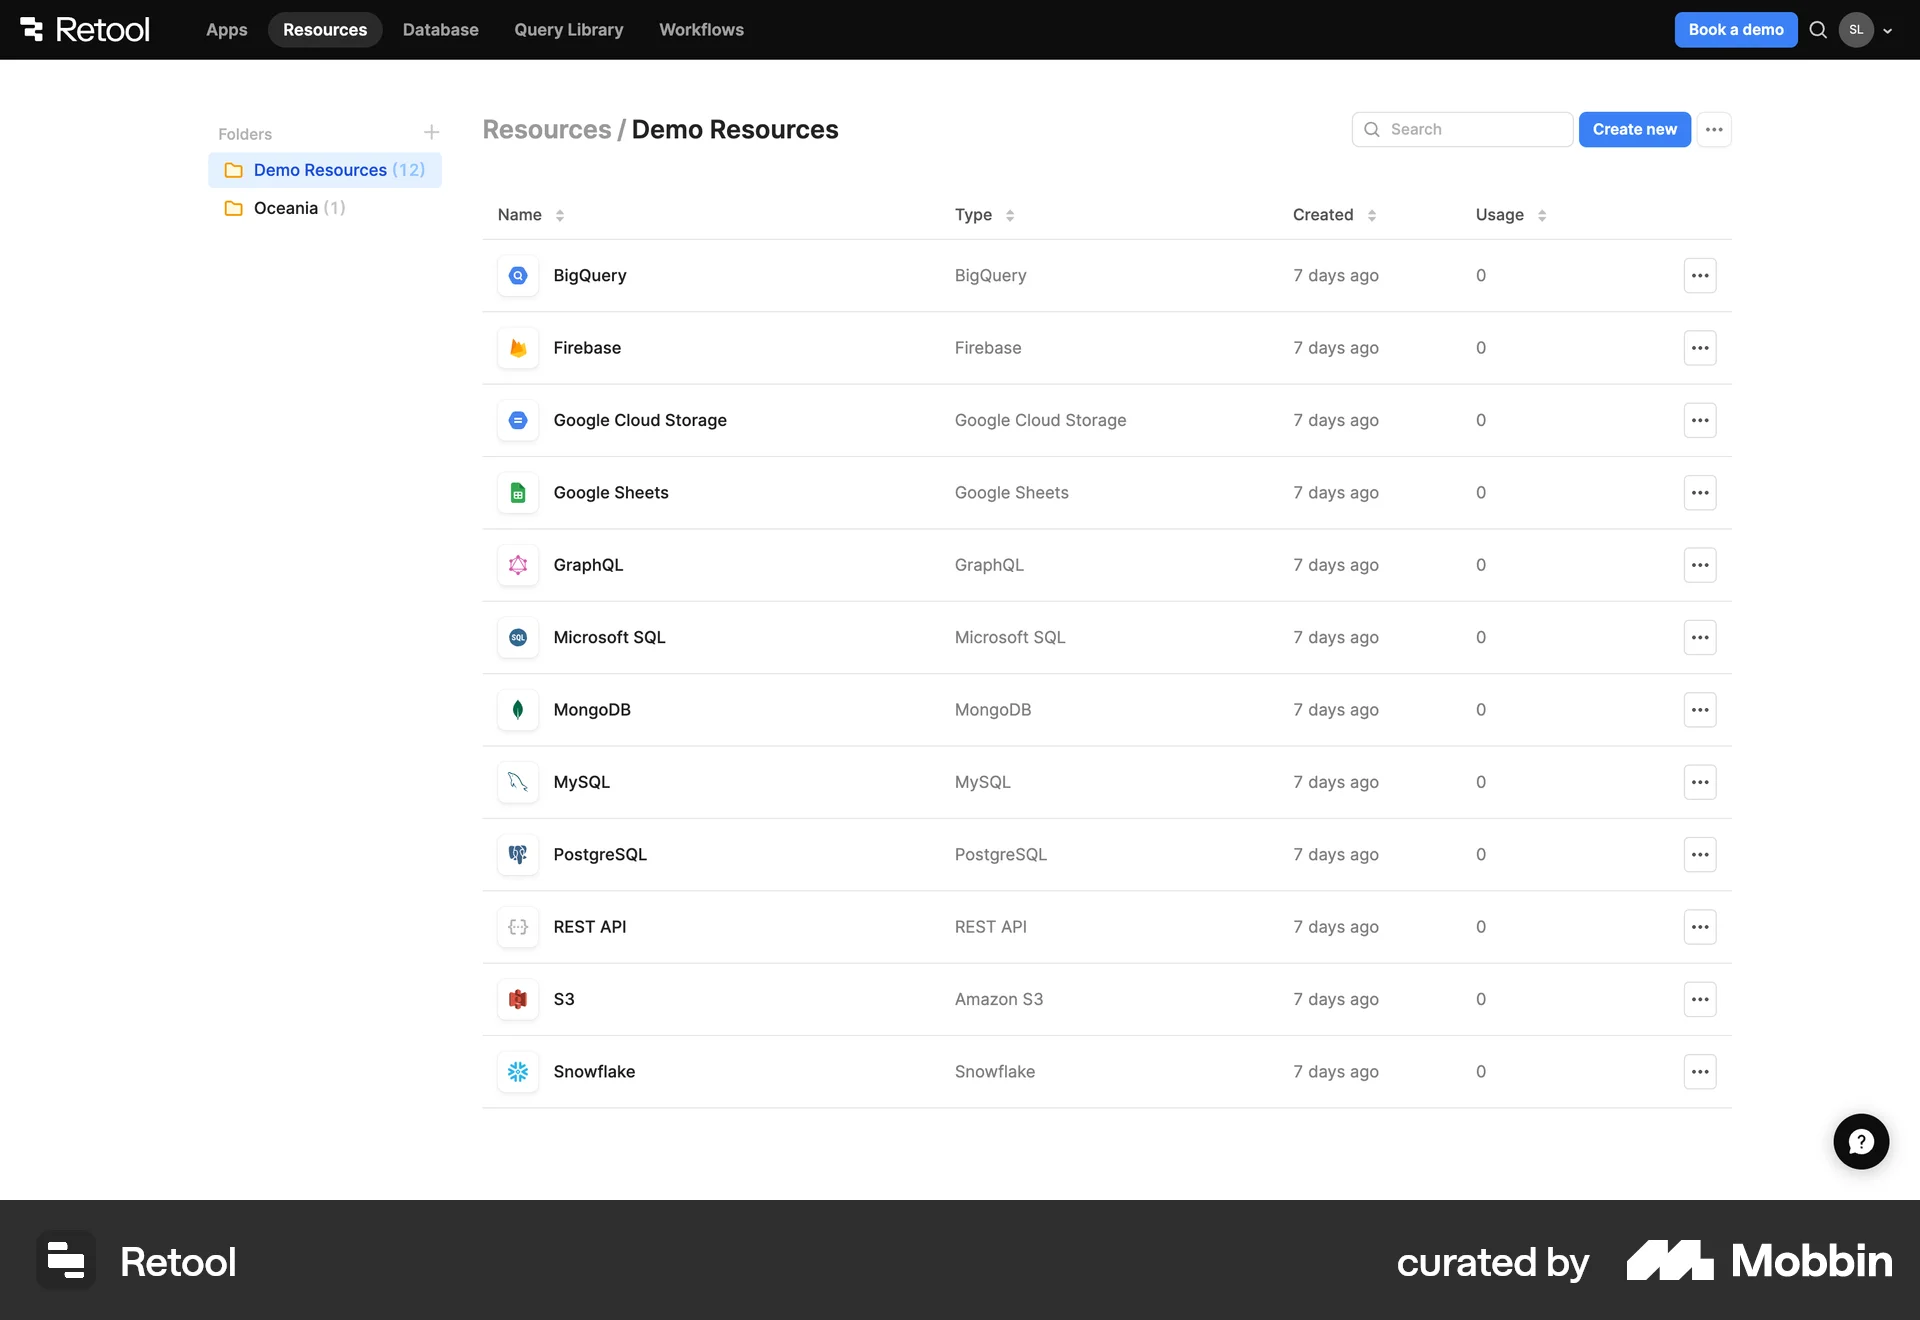
Task: Click the BigQuery resource icon
Action: point(518,275)
